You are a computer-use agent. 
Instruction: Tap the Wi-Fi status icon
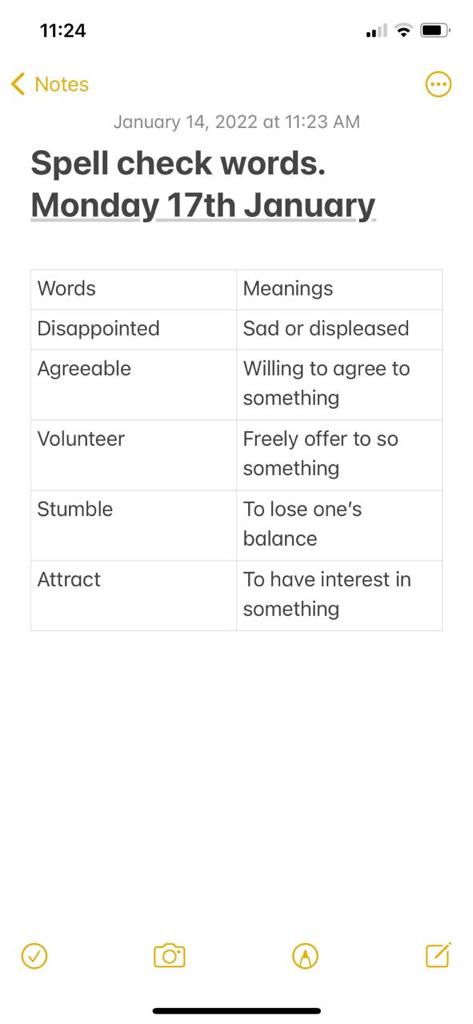tap(405, 30)
